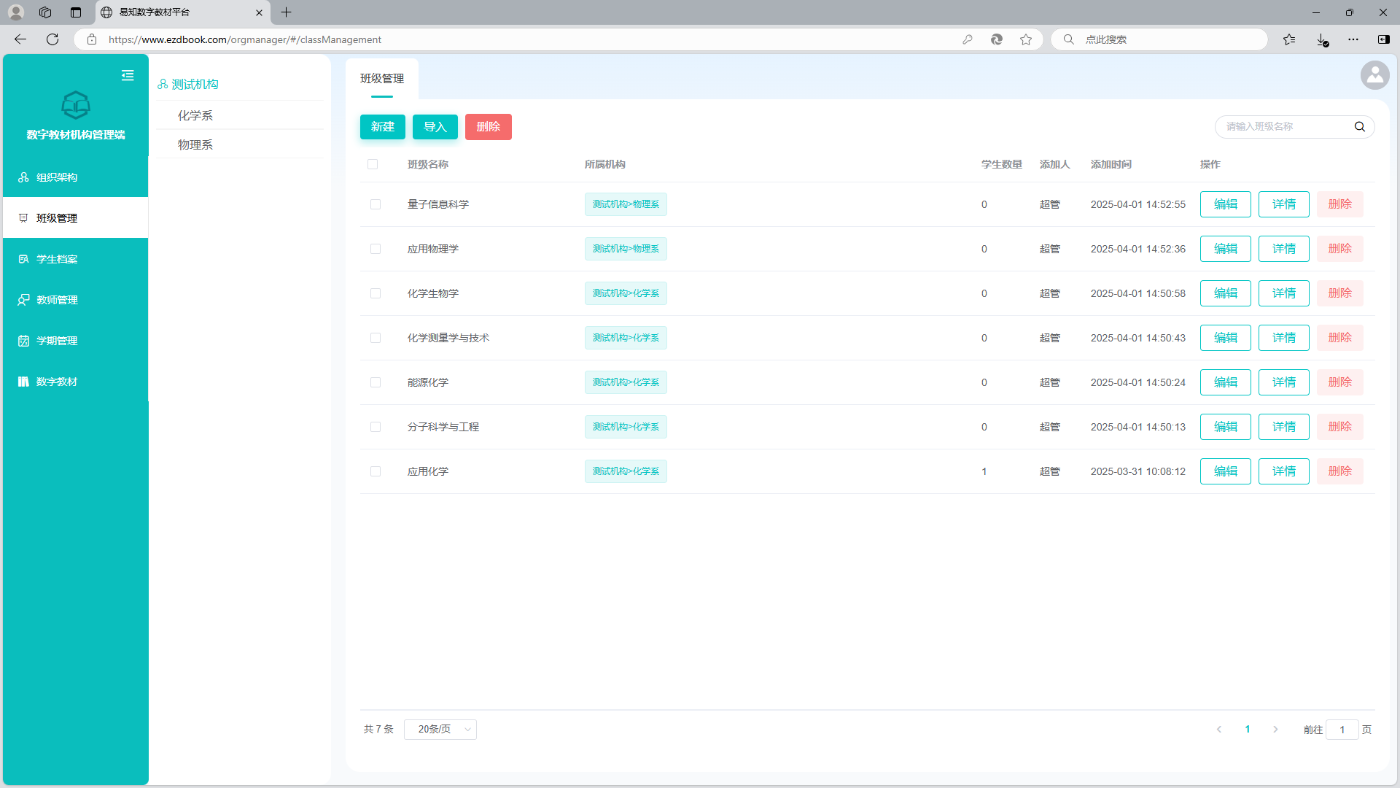Open browser downloads icon

[x=1322, y=39]
